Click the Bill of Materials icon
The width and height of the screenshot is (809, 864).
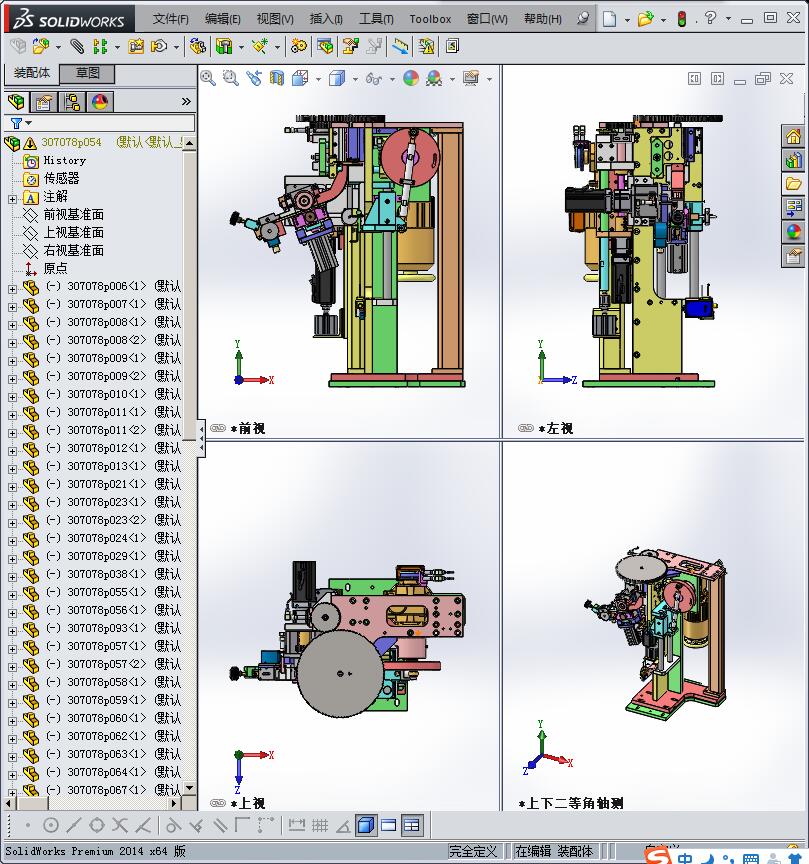325,46
